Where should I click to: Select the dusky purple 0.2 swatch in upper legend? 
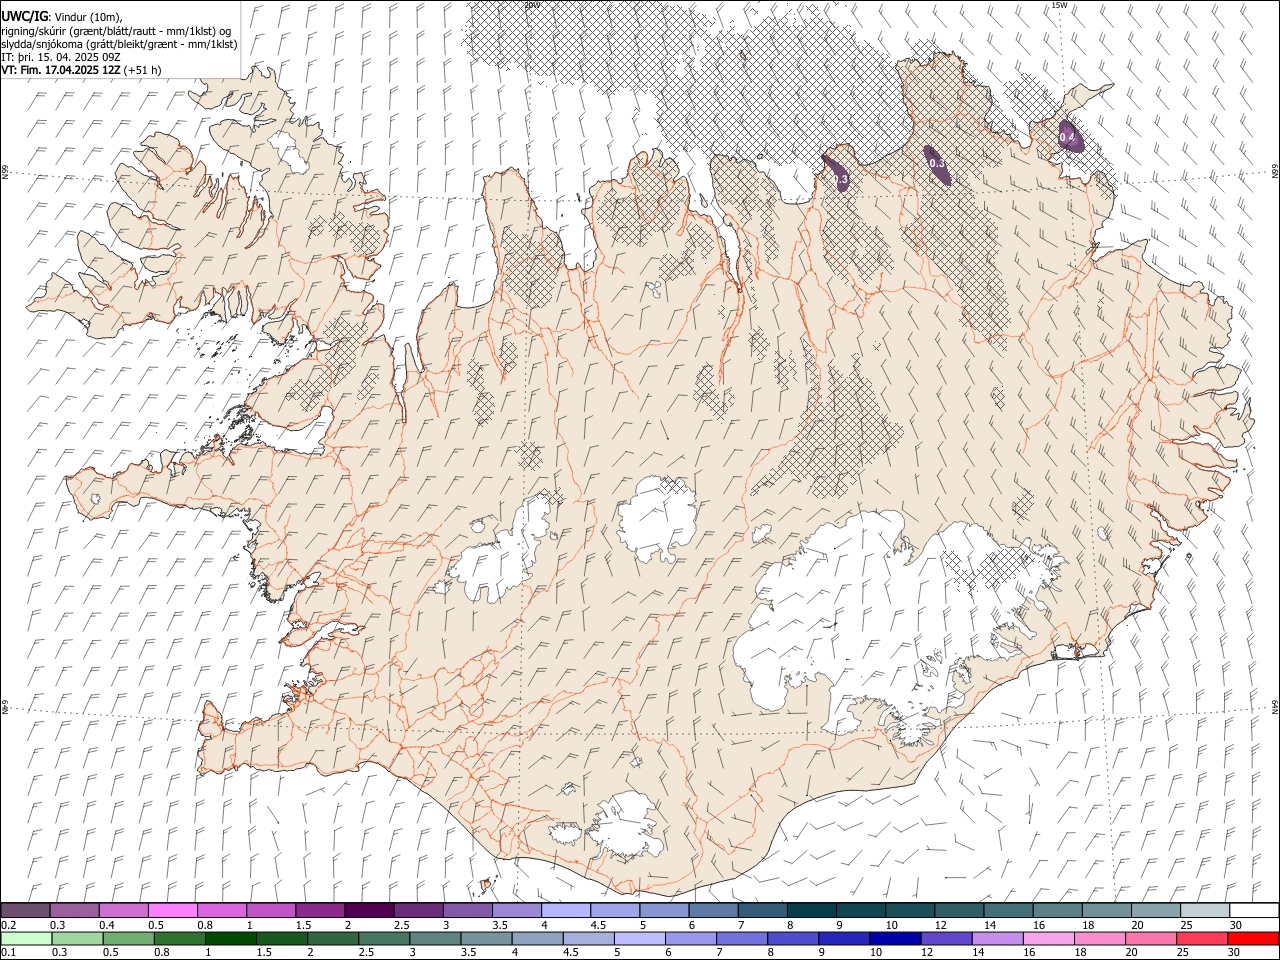(x=25, y=911)
